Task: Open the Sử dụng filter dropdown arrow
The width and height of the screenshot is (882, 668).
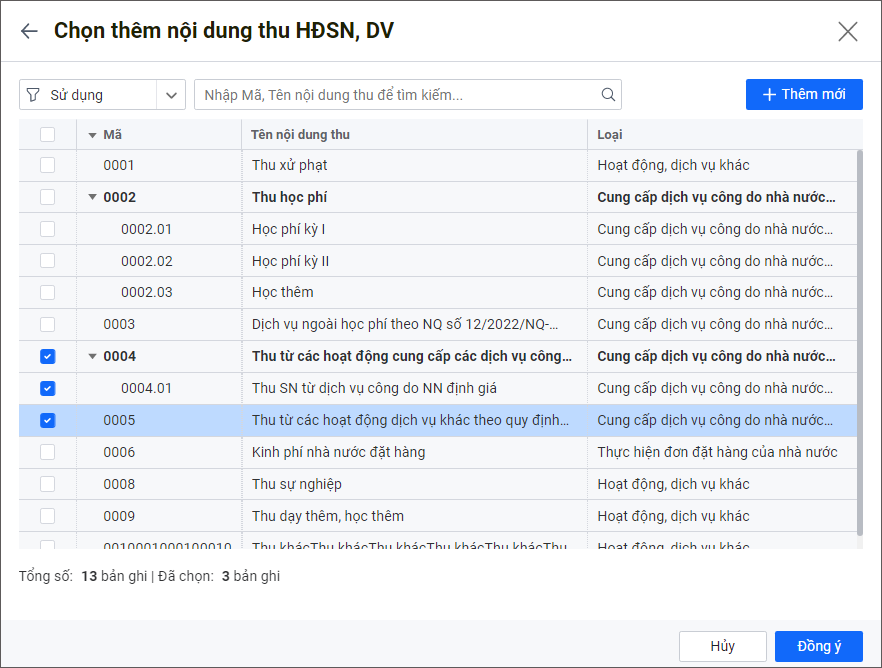Action: coord(171,95)
